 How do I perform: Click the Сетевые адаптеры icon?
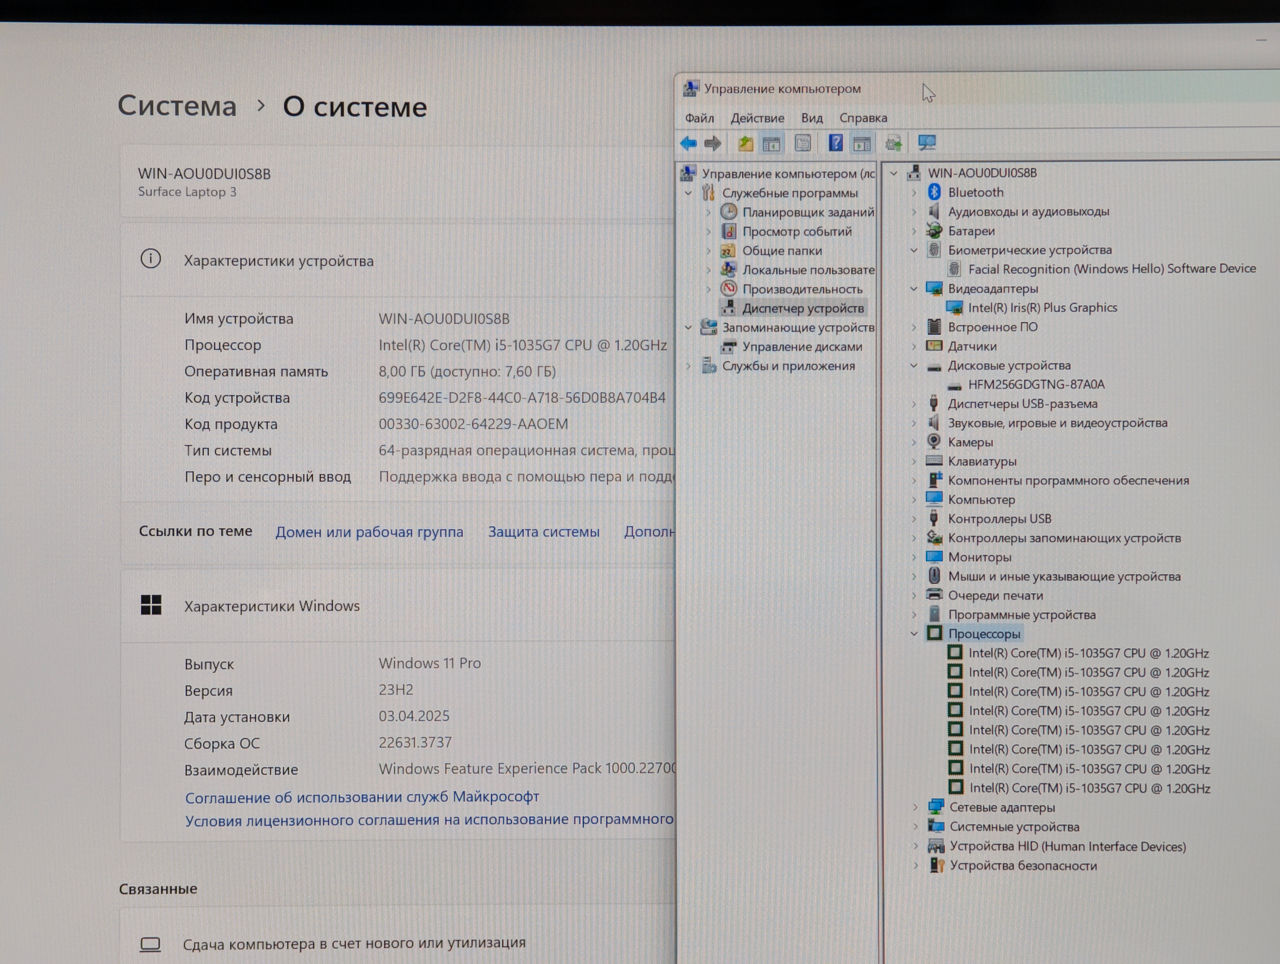[x=936, y=807]
